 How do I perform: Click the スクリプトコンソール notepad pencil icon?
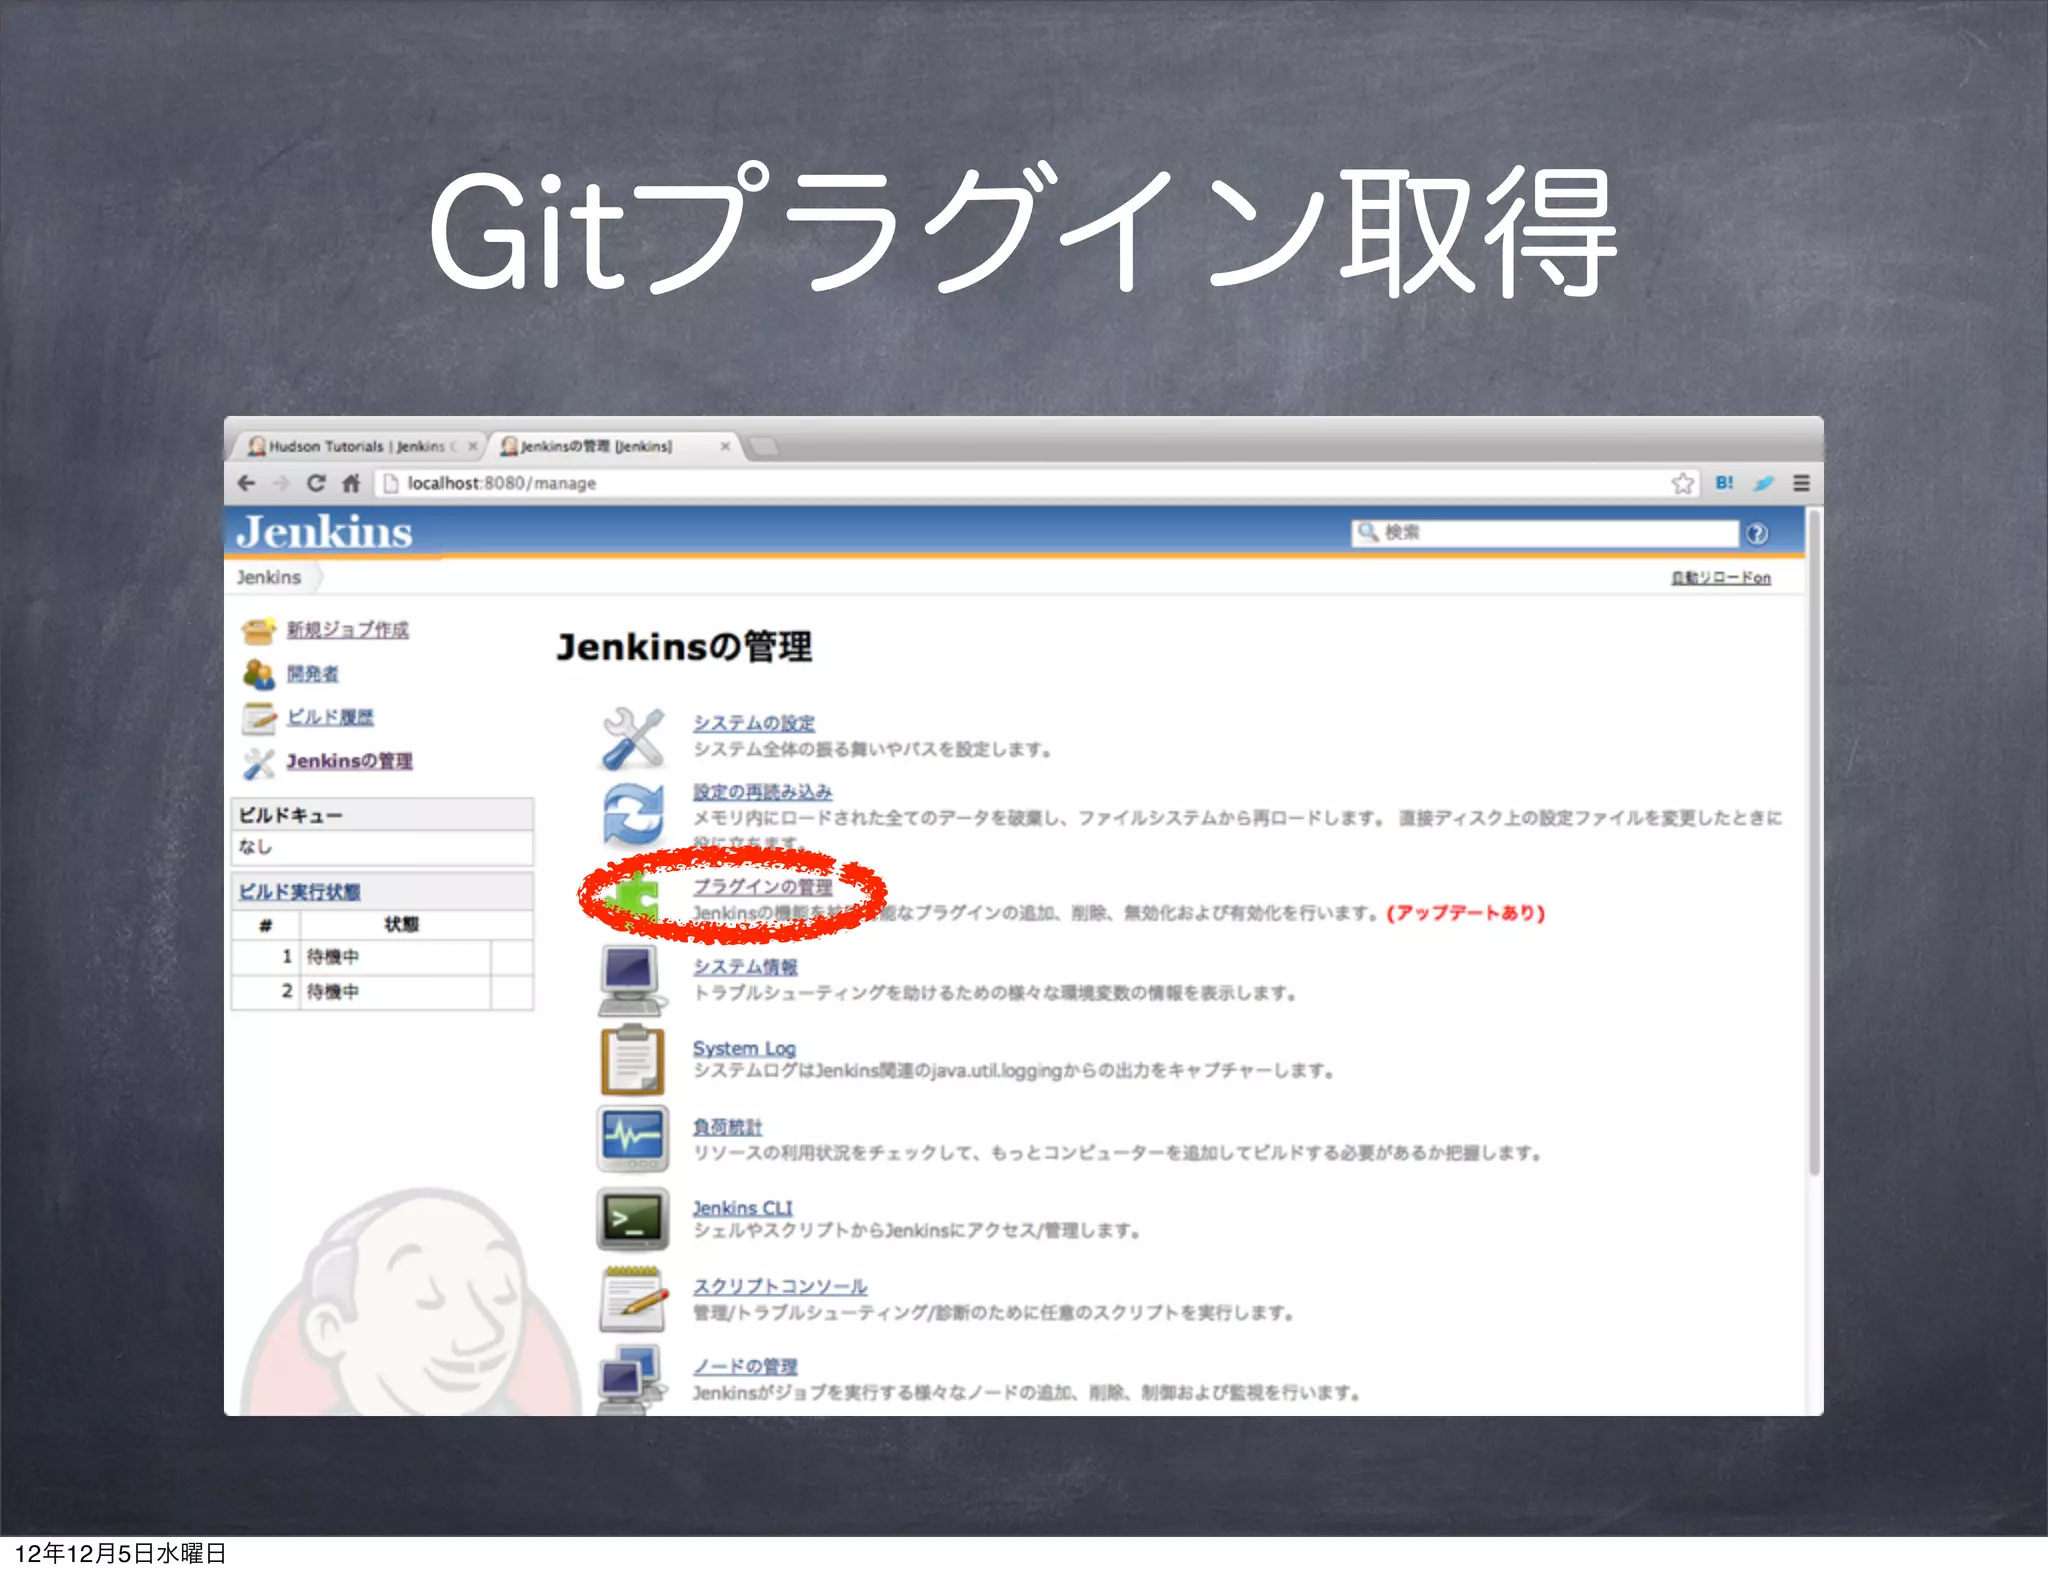(x=633, y=1299)
